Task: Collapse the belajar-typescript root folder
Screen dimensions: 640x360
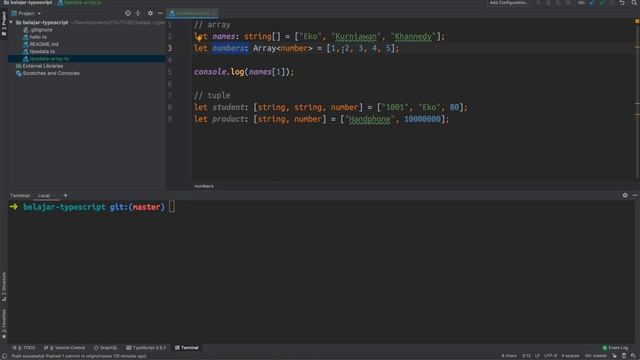Action: tap(11, 22)
